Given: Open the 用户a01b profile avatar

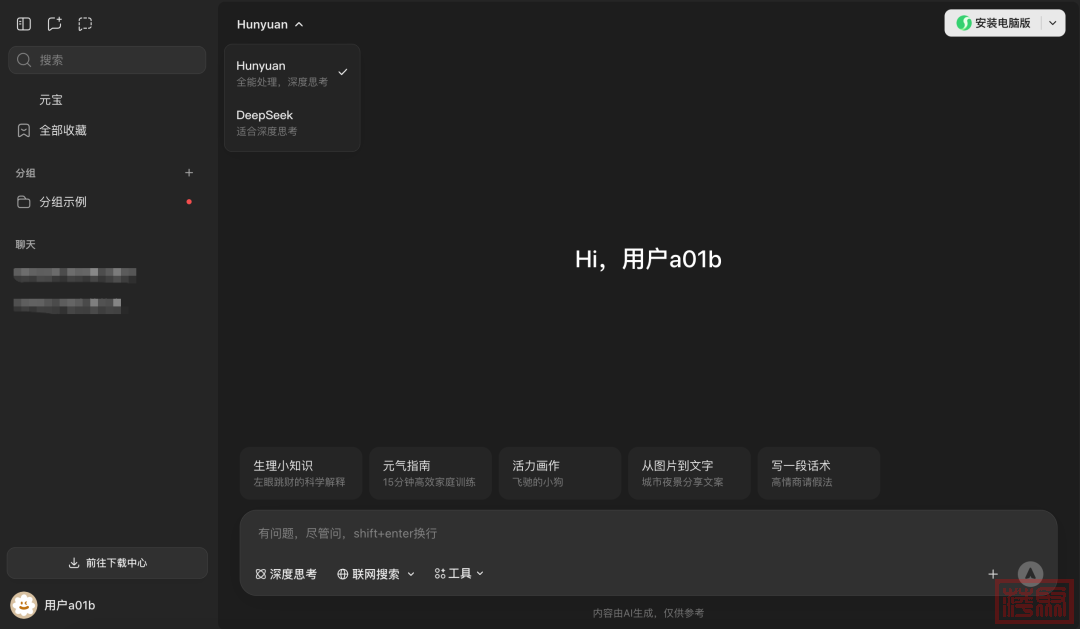Looking at the screenshot, I should (x=23, y=605).
